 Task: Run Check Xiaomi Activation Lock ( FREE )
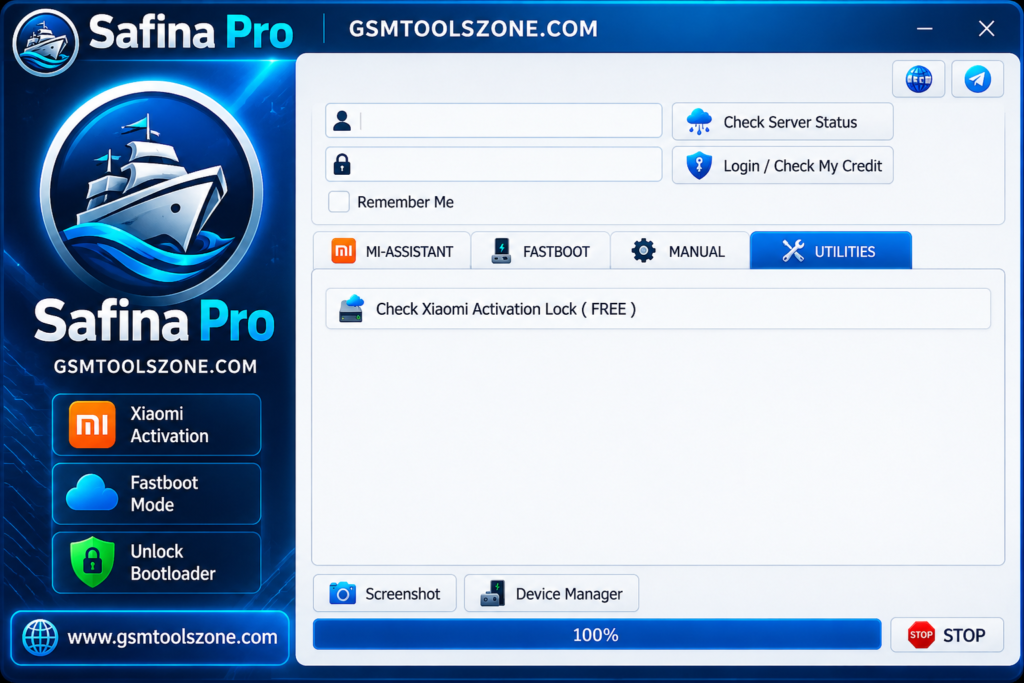[658, 308]
